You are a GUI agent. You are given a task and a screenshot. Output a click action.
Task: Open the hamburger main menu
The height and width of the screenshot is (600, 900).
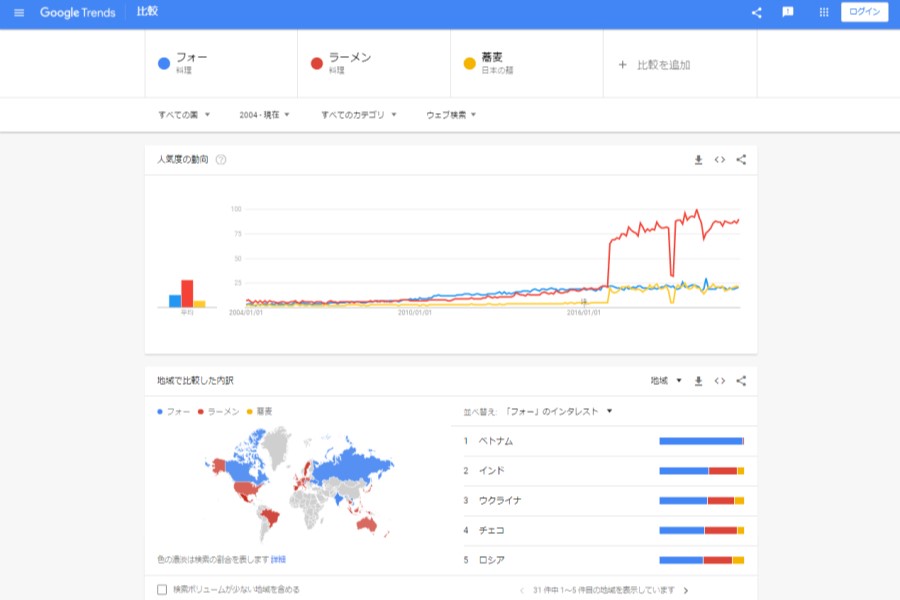[x=19, y=12]
